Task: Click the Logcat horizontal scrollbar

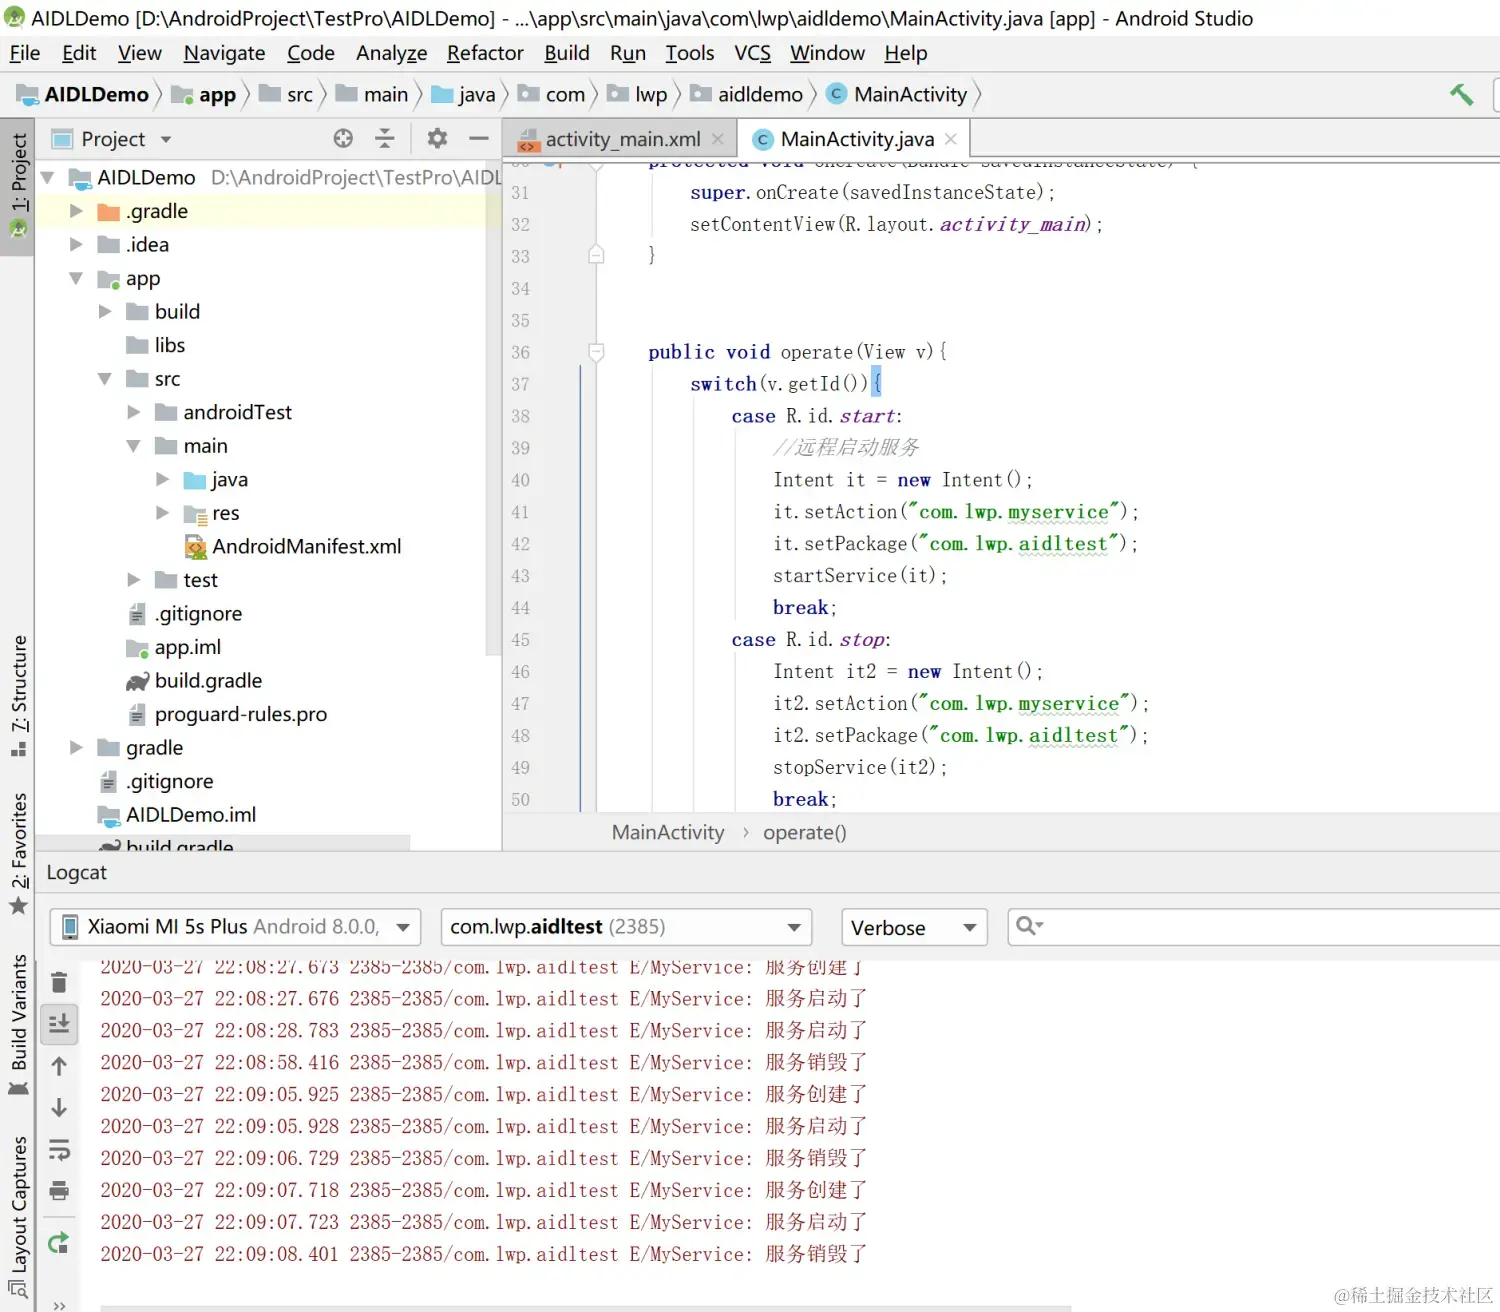Action: (585, 1308)
